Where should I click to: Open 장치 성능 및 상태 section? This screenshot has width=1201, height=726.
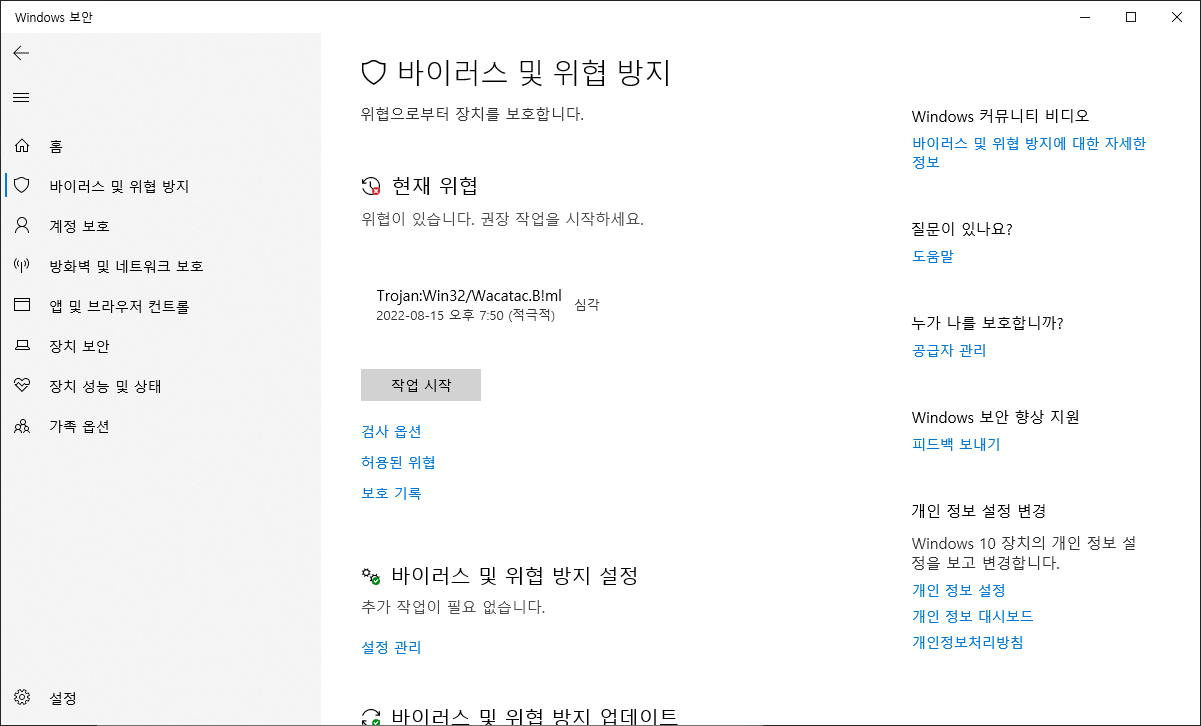(160, 386)
